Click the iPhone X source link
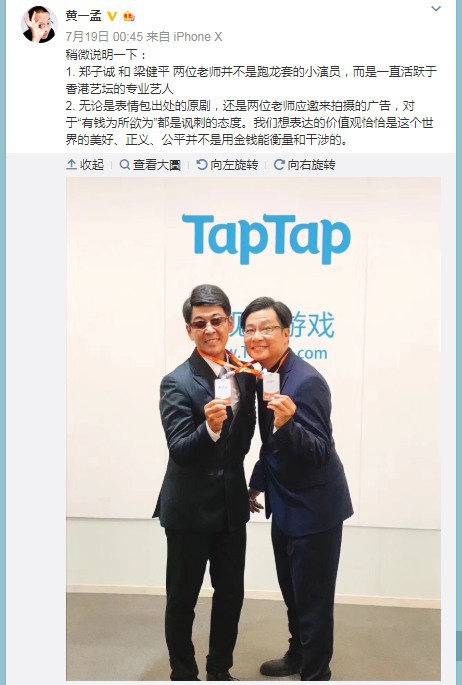 (198, 37)
